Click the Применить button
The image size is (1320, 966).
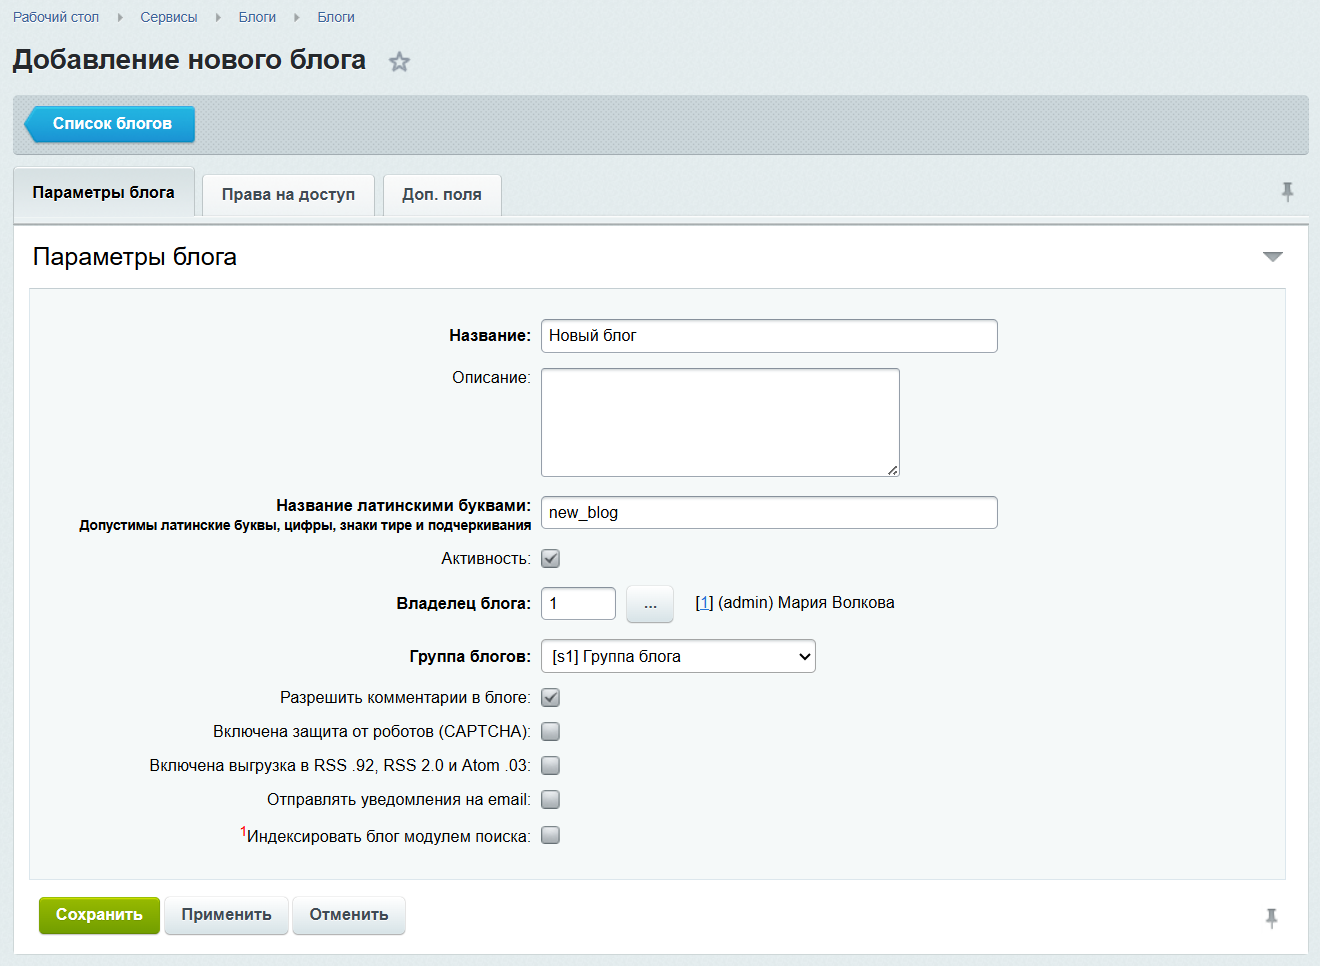[x=226, y=915]
